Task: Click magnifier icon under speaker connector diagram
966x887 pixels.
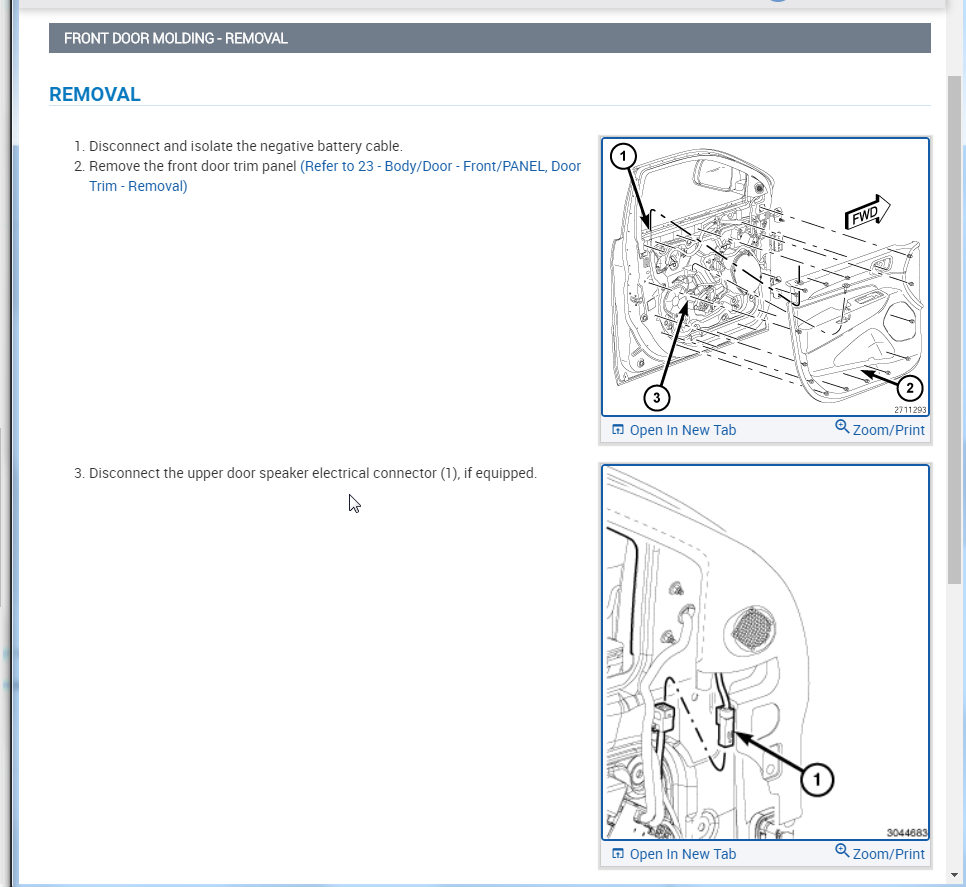Action: tap(842, 850)
